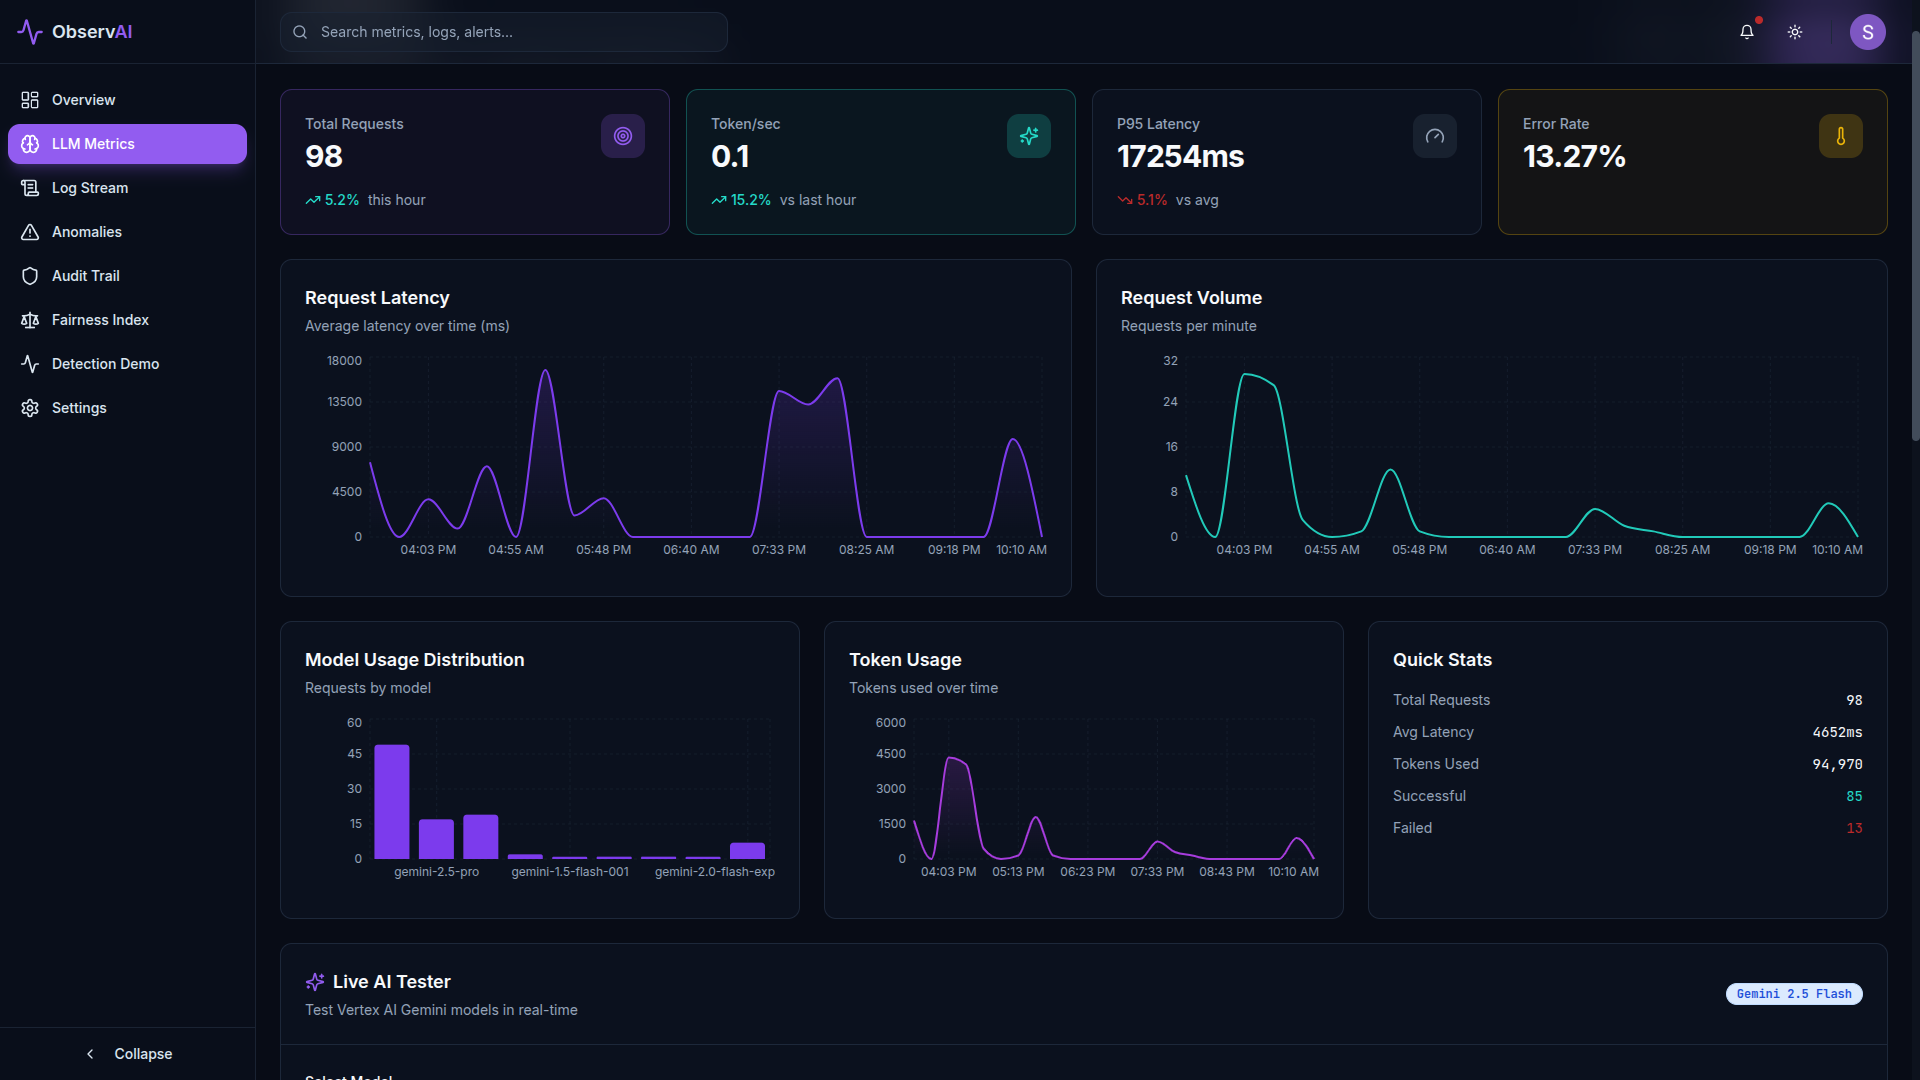This screenshot has height=1080, width=1920.
Task: Open Fairness Index page
Action: pos(100,320)
